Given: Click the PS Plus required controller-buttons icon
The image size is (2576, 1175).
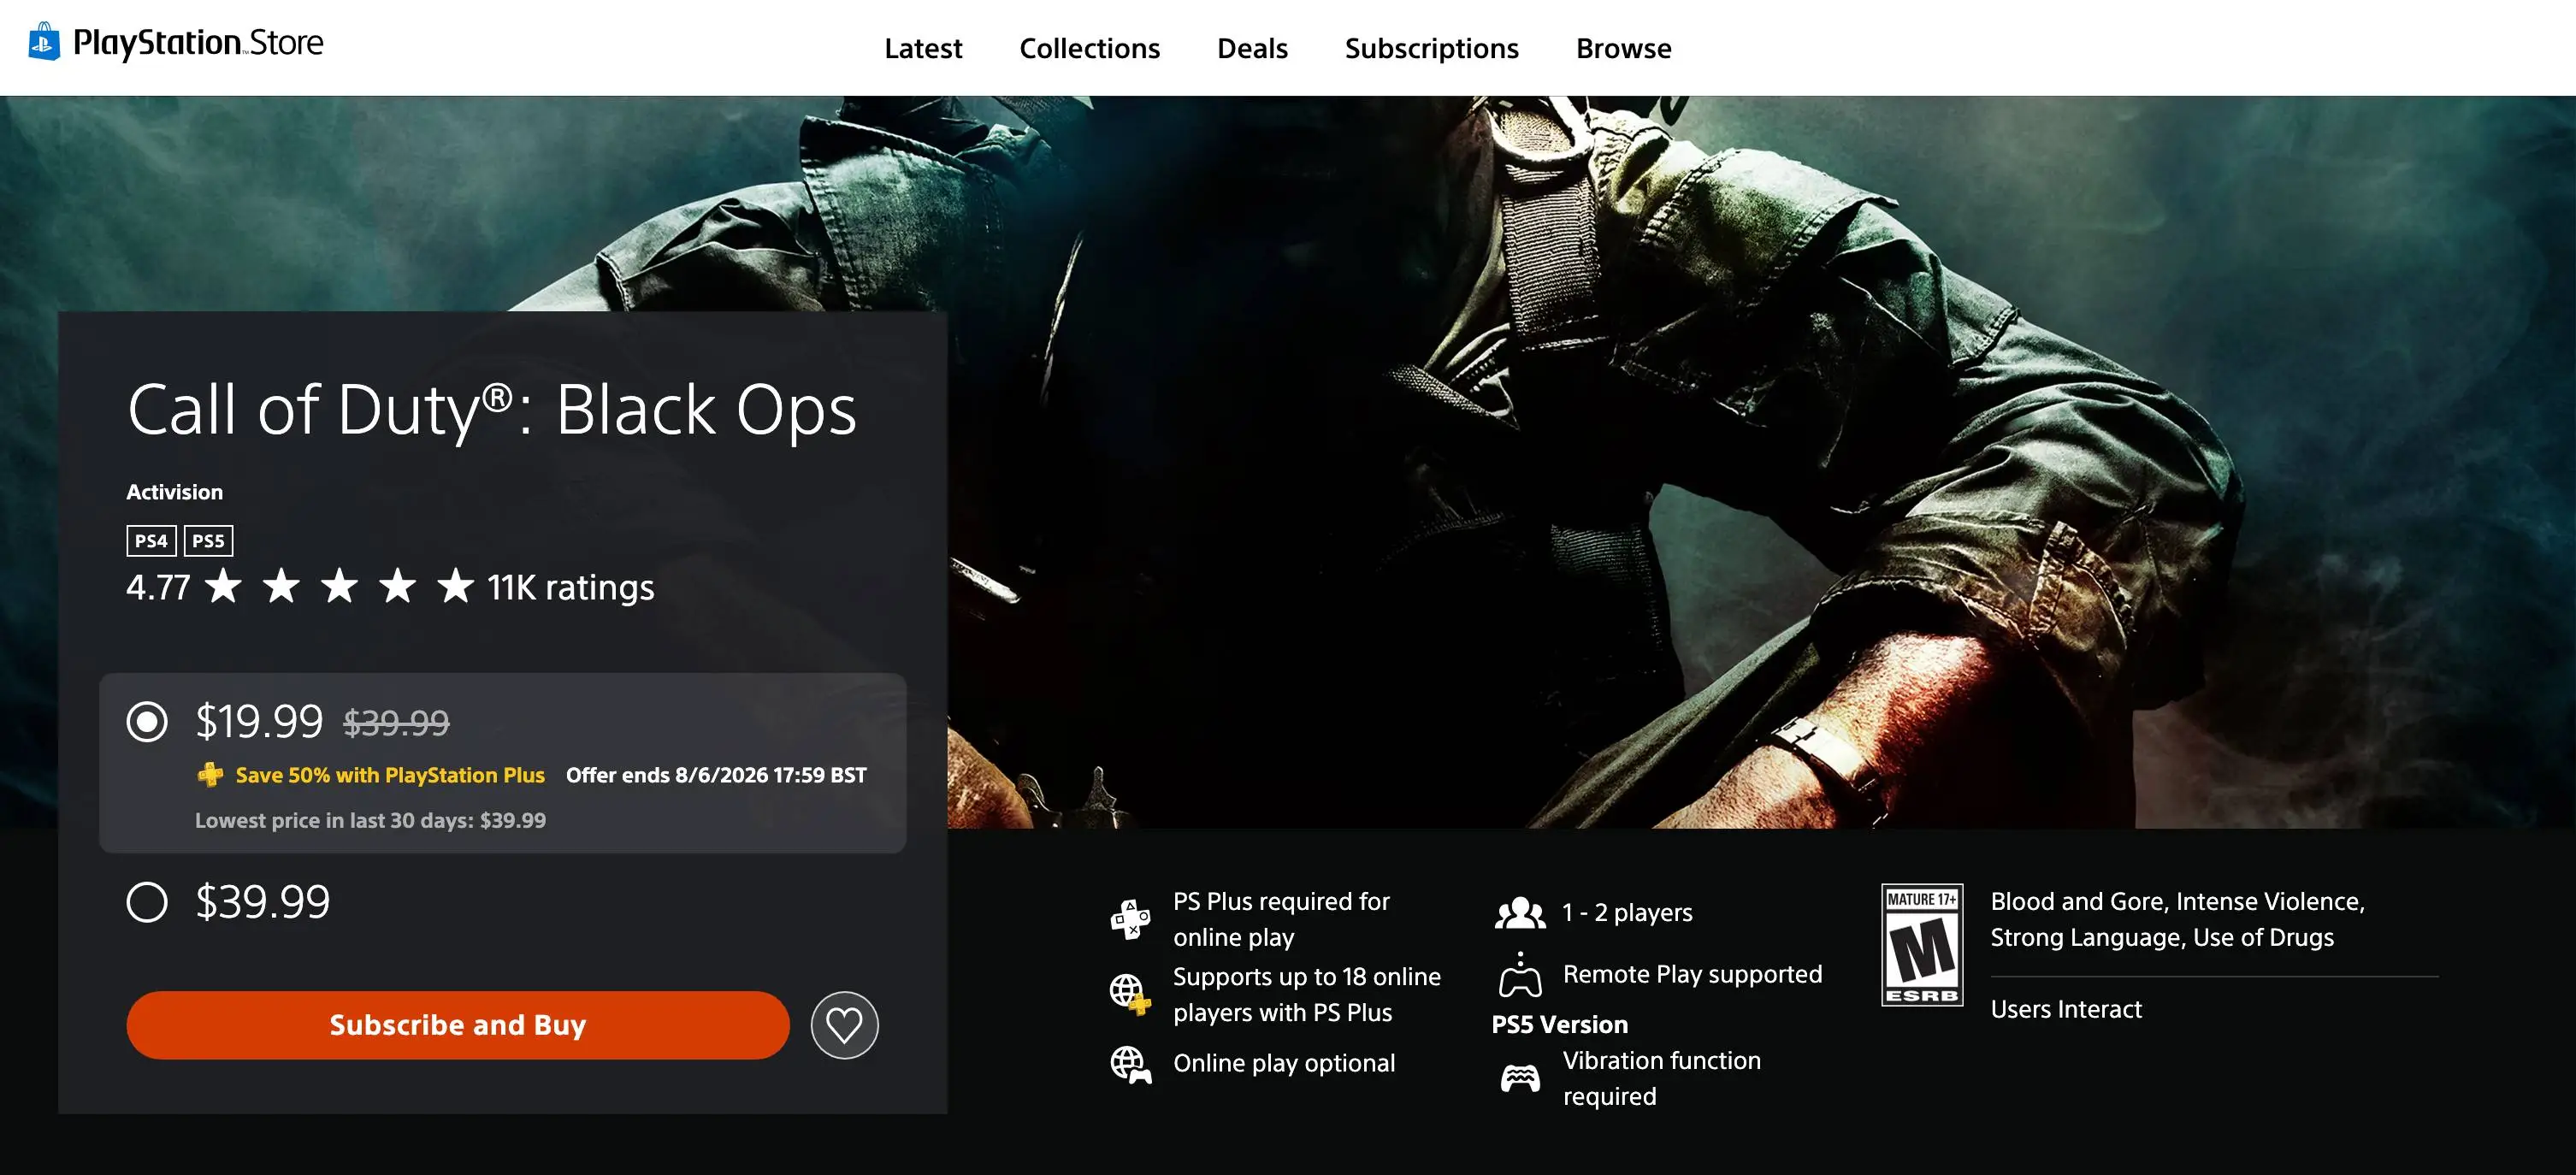Looking at the screenshot, I should pos(1130,919).
